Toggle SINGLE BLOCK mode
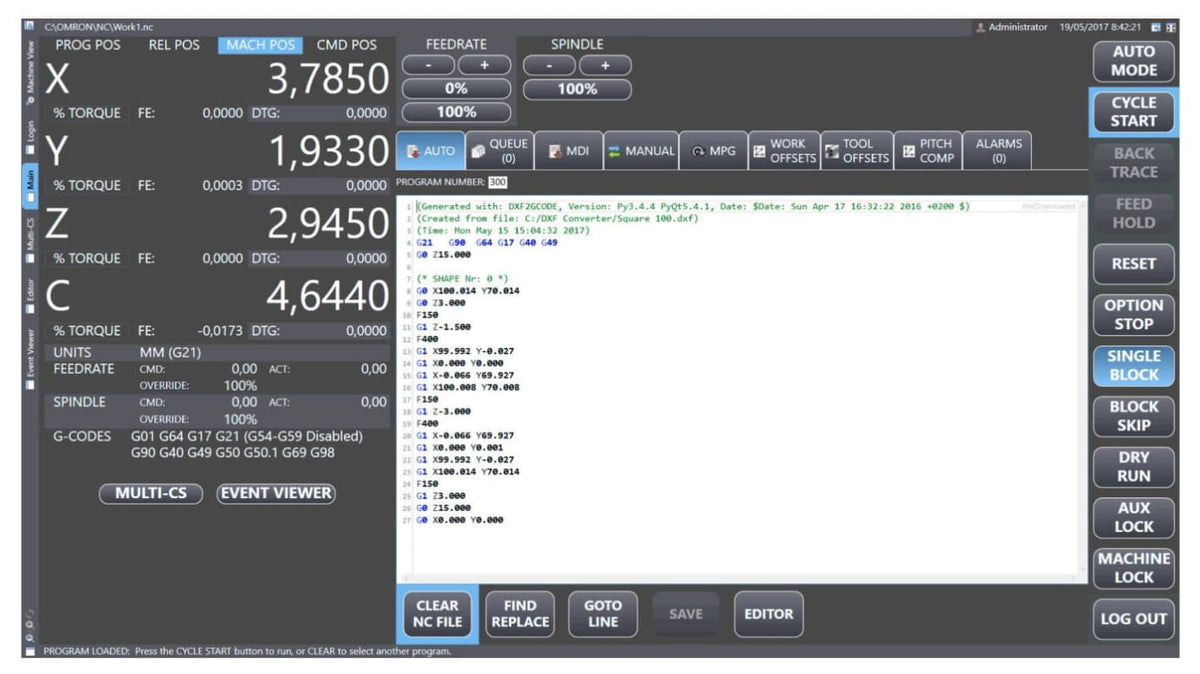Image resolution: width=1200 pixels, height=674 pixels. (x=1133, y=365)
